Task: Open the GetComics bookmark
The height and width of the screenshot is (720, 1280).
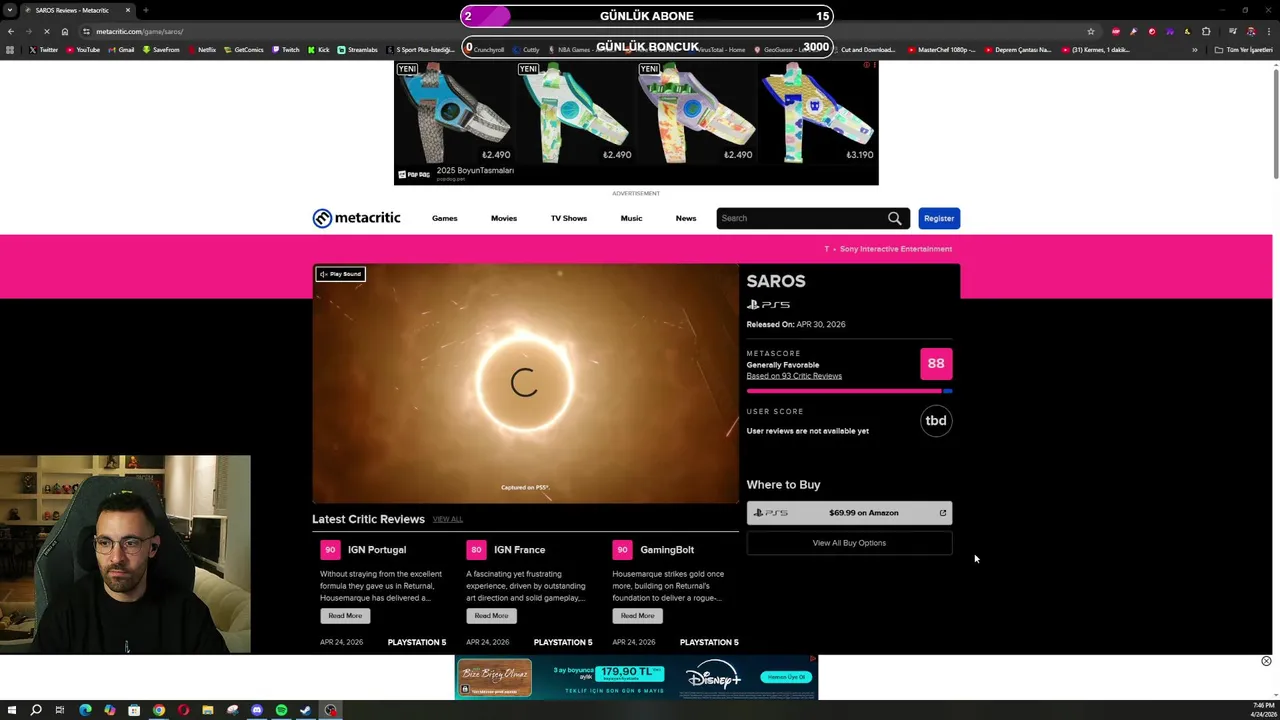Action: 244,49
